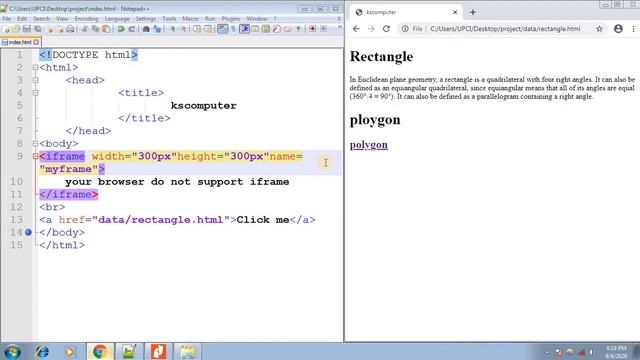Toggle Word wrap toolbar button
640x360 pixels.
(222, 29)
